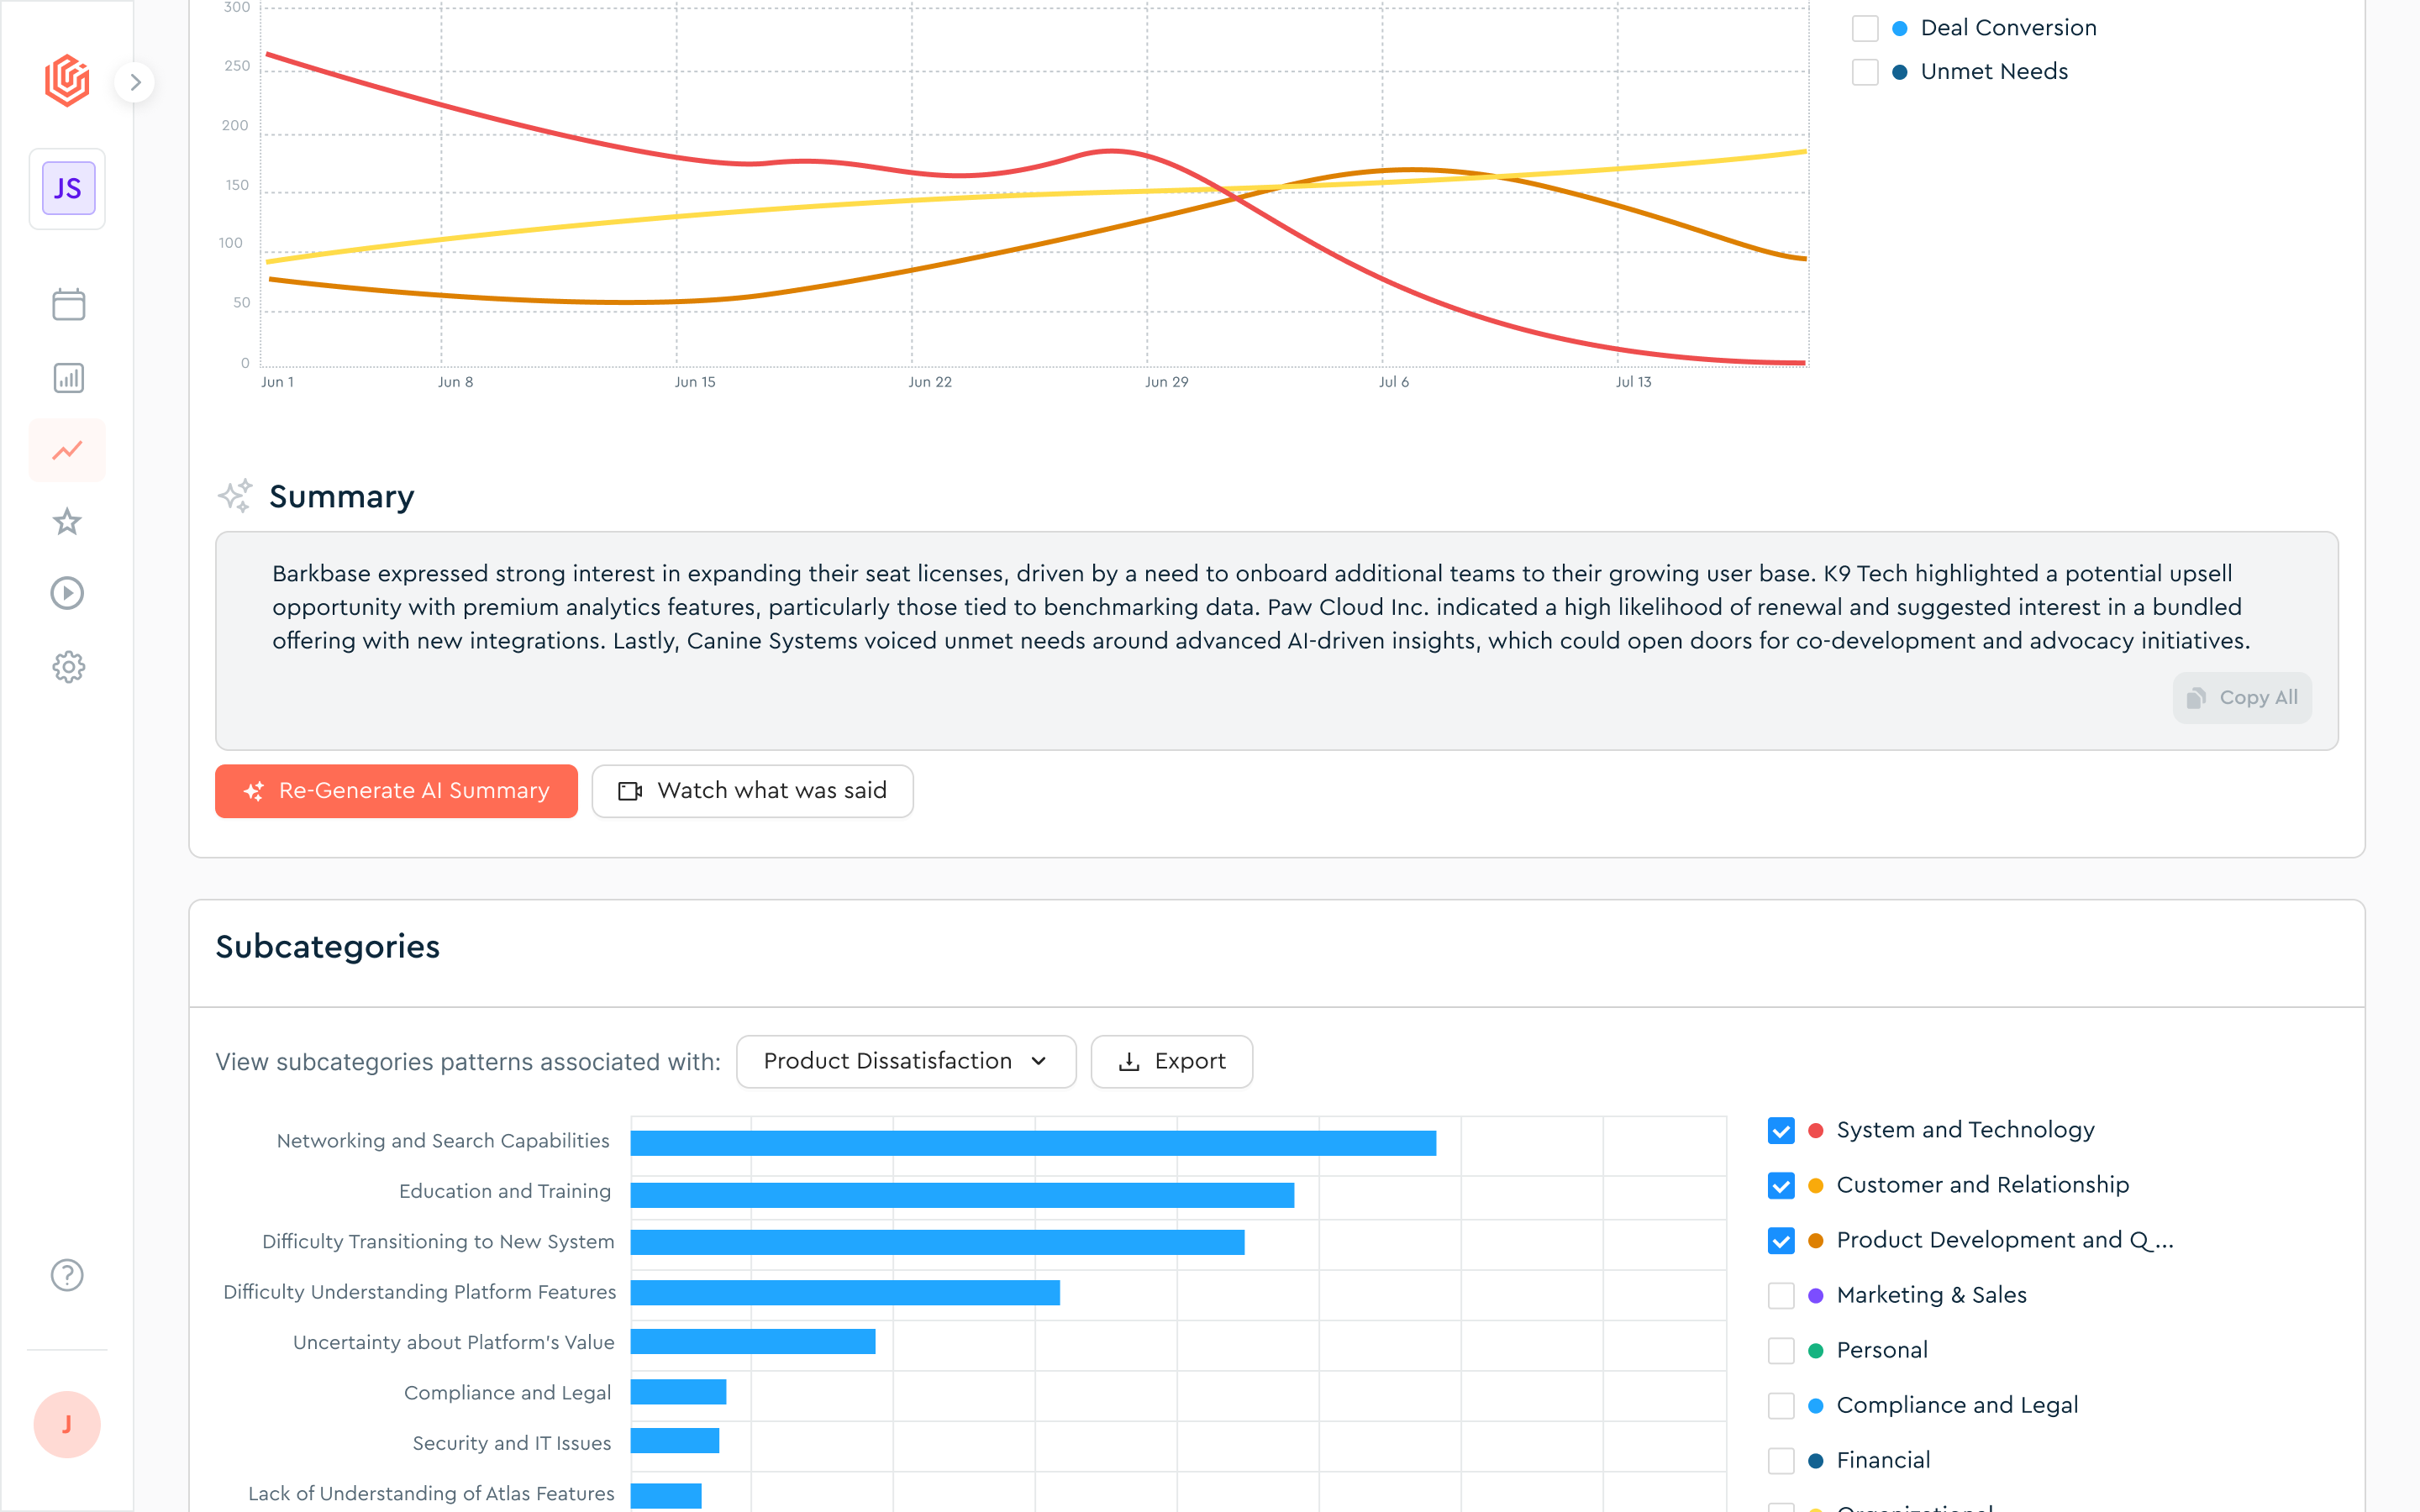
Task: Open the JS workspace switcher
Action: pos(68,189)
